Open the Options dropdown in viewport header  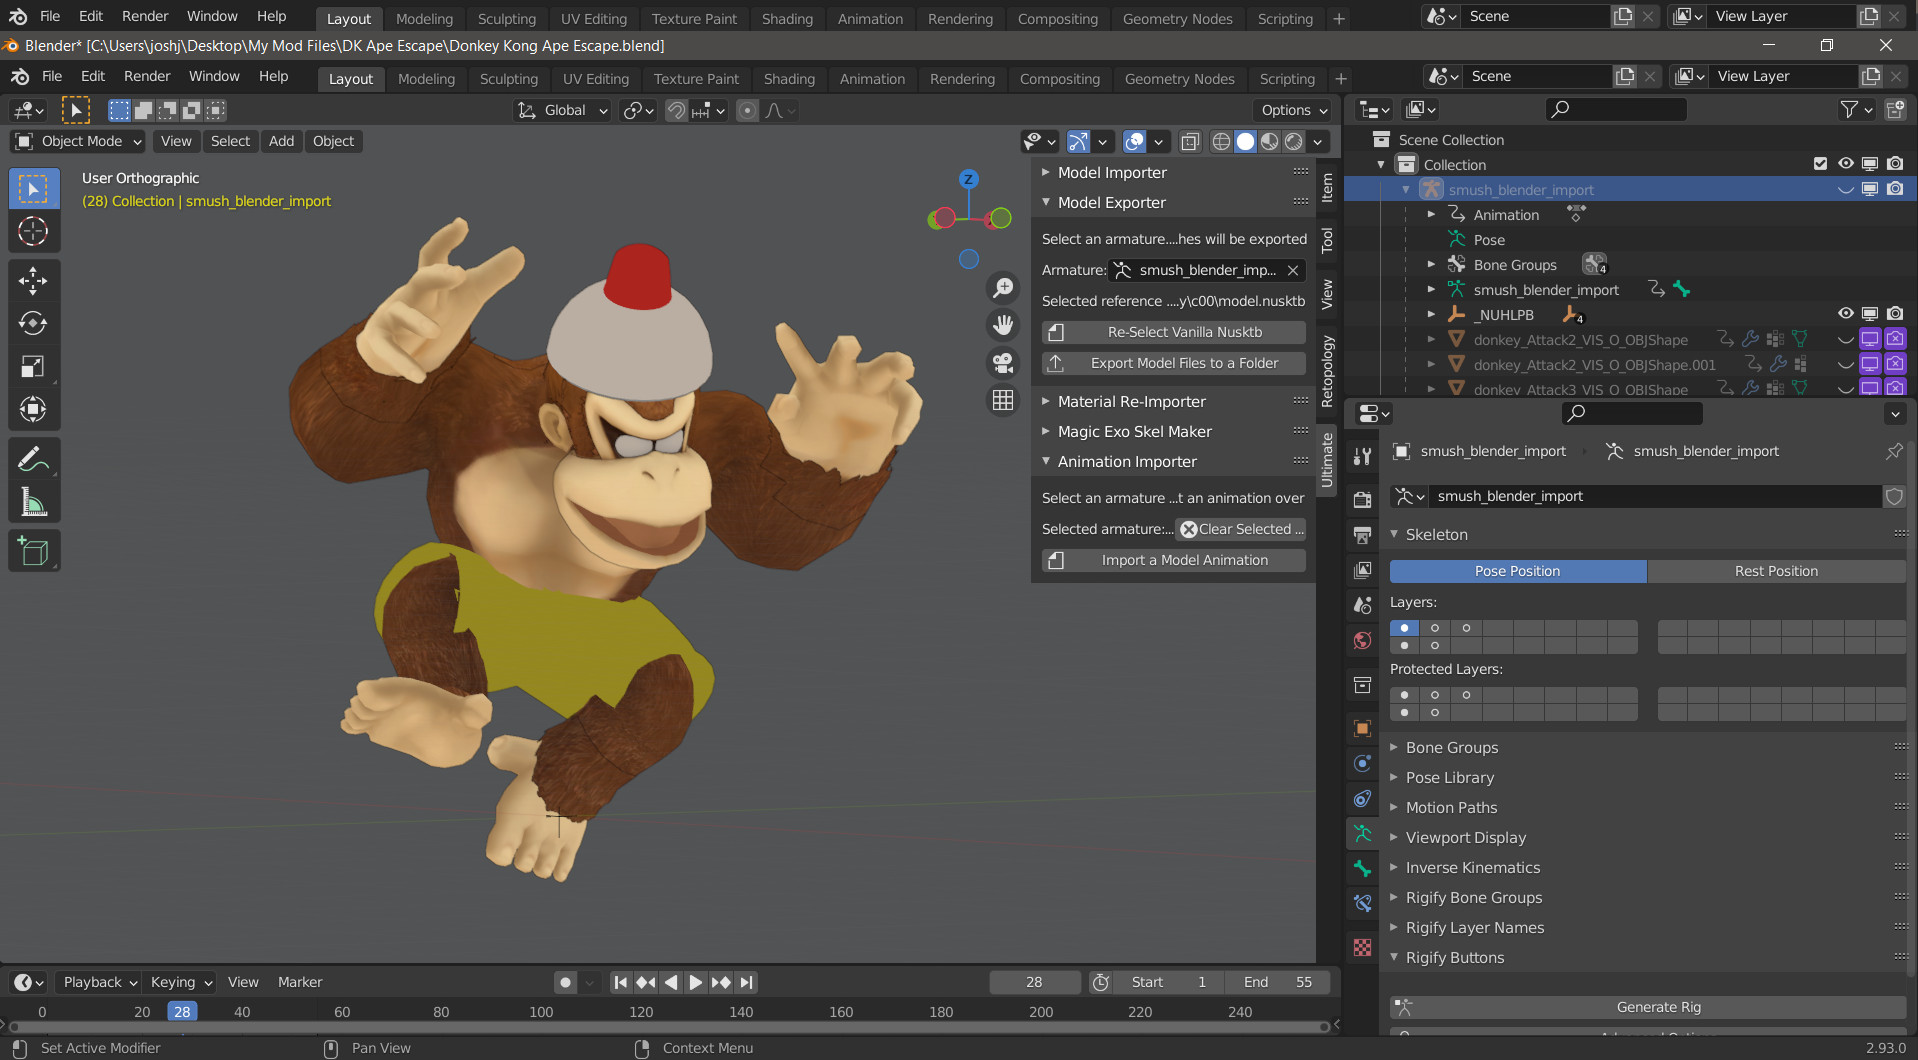pos(1293,111)
